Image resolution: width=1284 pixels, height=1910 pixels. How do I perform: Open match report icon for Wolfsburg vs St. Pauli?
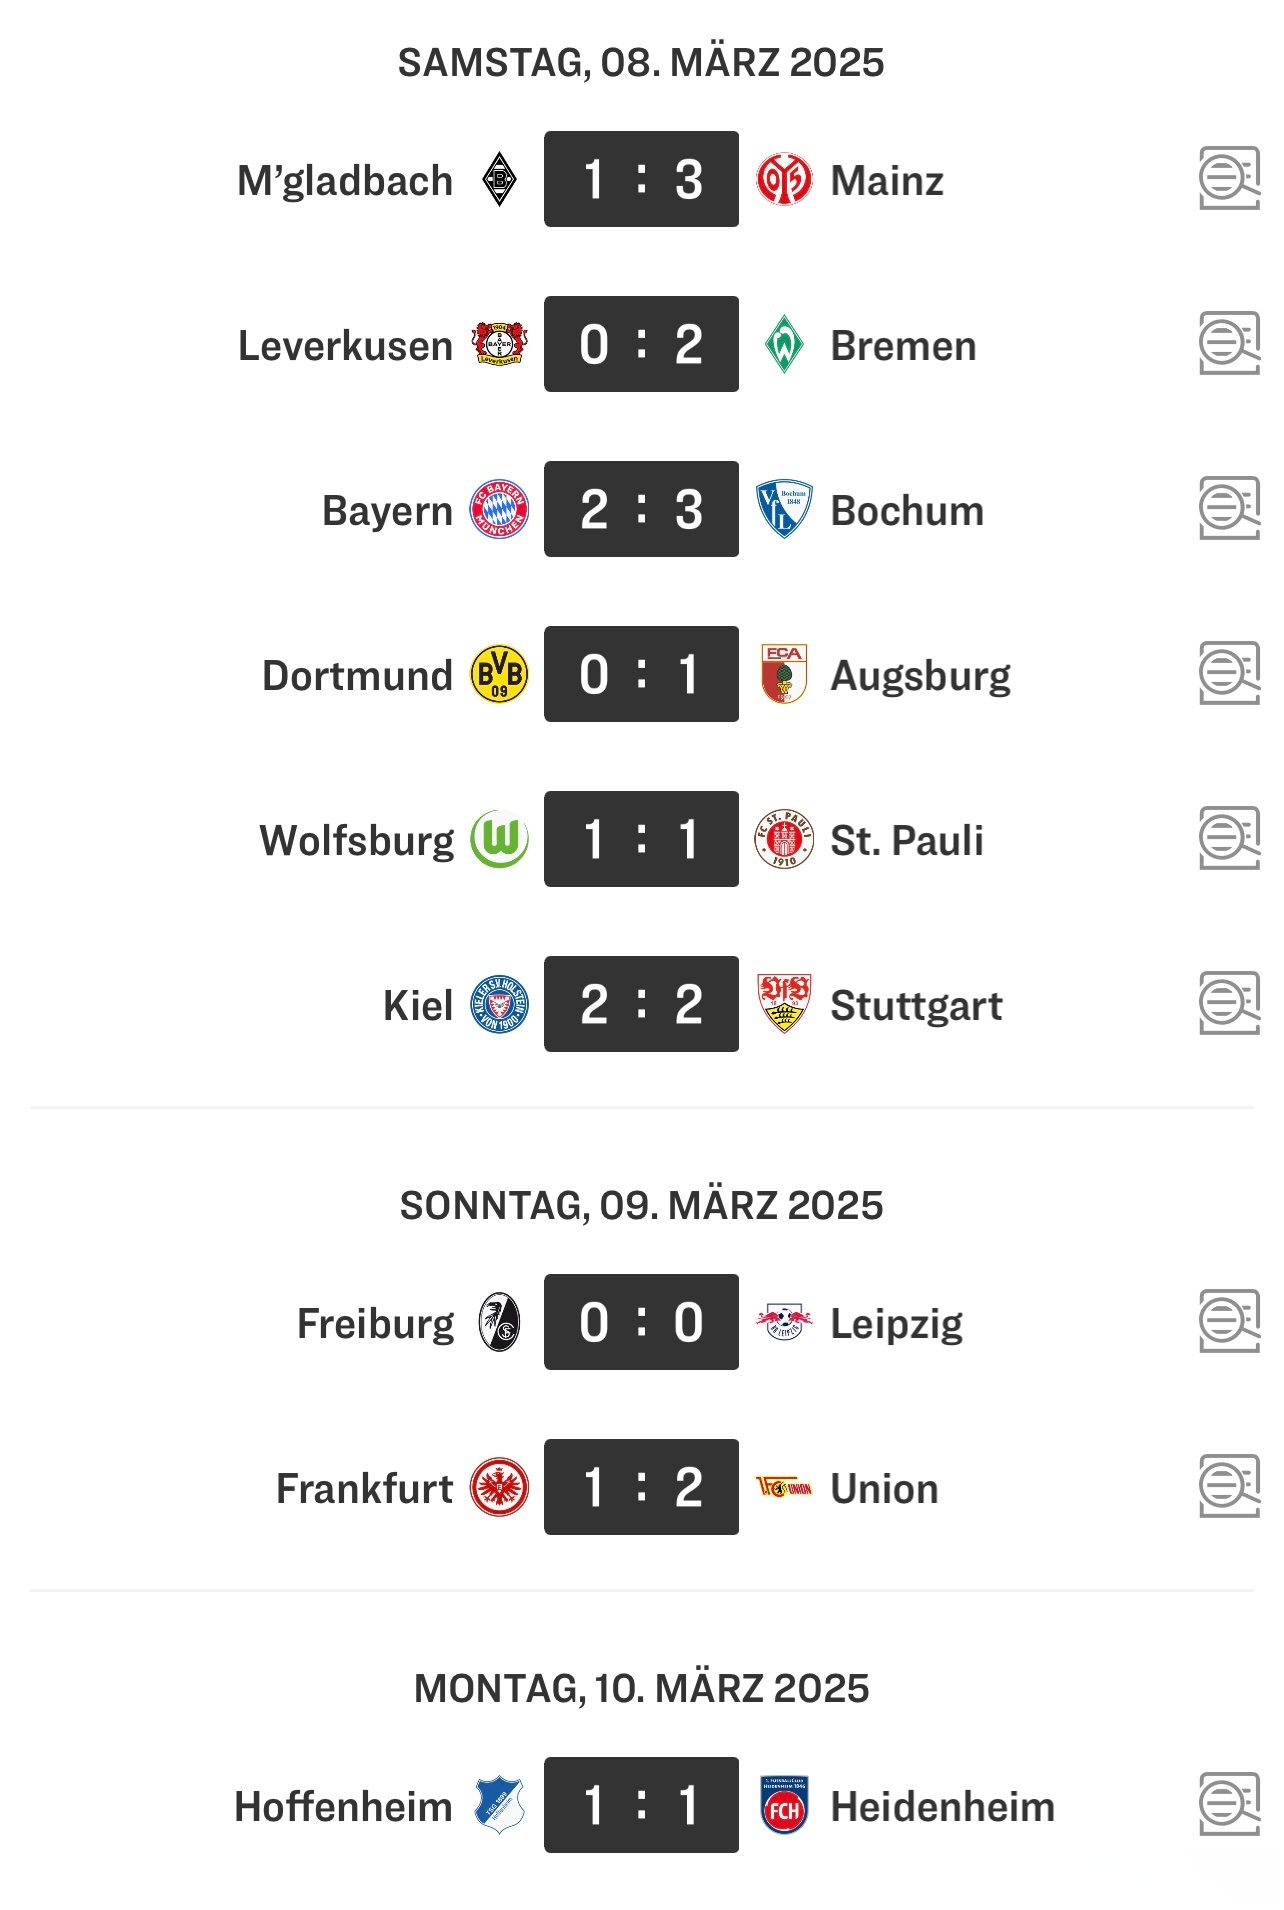pyautogui.click(x=1228, y=839)
